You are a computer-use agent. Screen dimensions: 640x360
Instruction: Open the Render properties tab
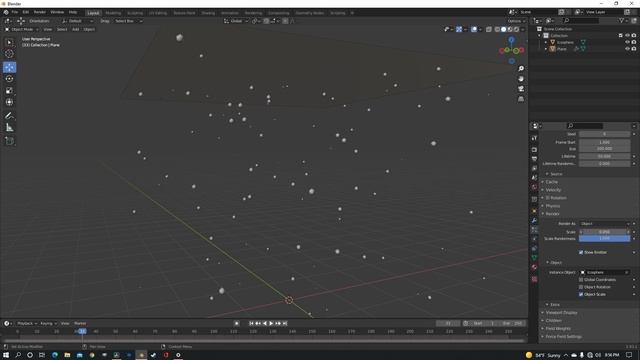click(x=534, y=149)
